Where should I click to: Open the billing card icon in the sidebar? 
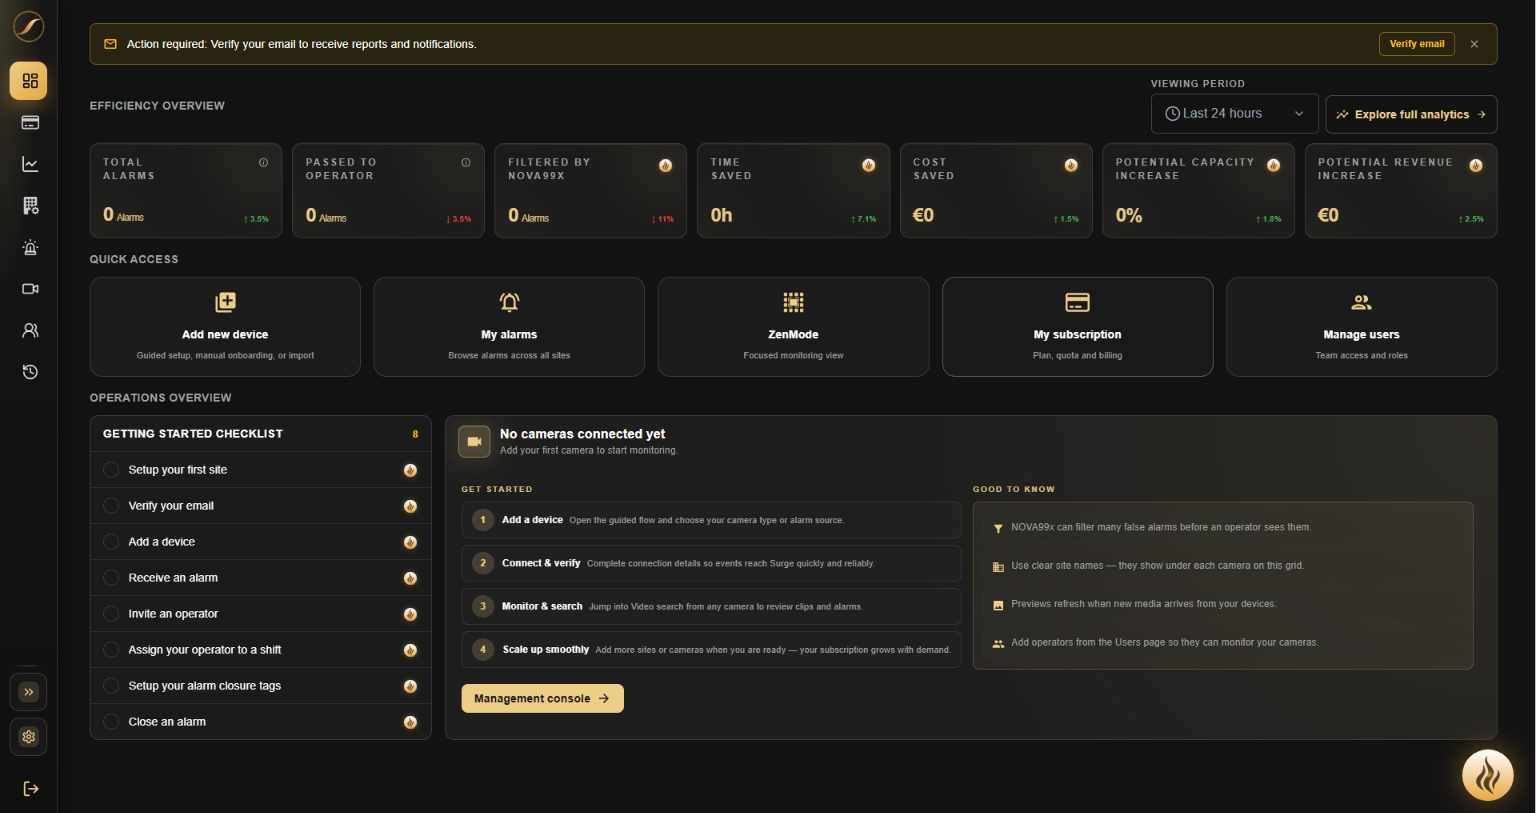(x=30, y=122)
